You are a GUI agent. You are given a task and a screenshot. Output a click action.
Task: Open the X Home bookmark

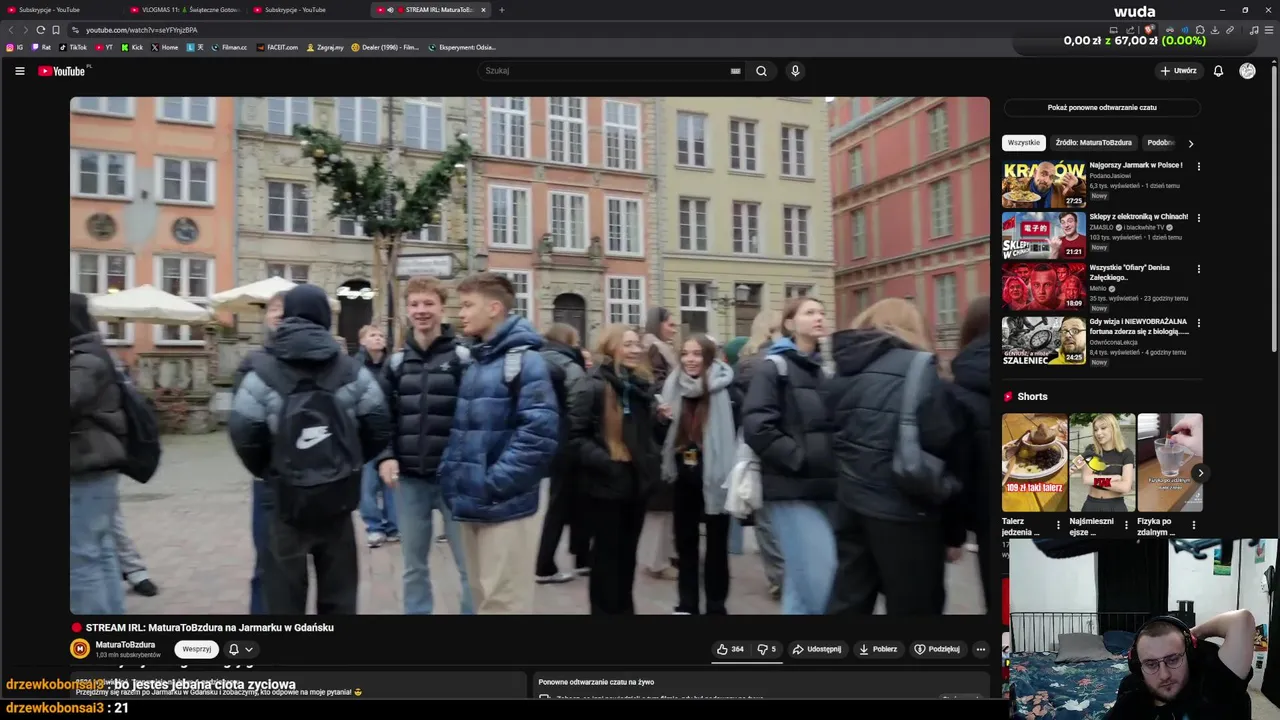[x=165, y=47]
